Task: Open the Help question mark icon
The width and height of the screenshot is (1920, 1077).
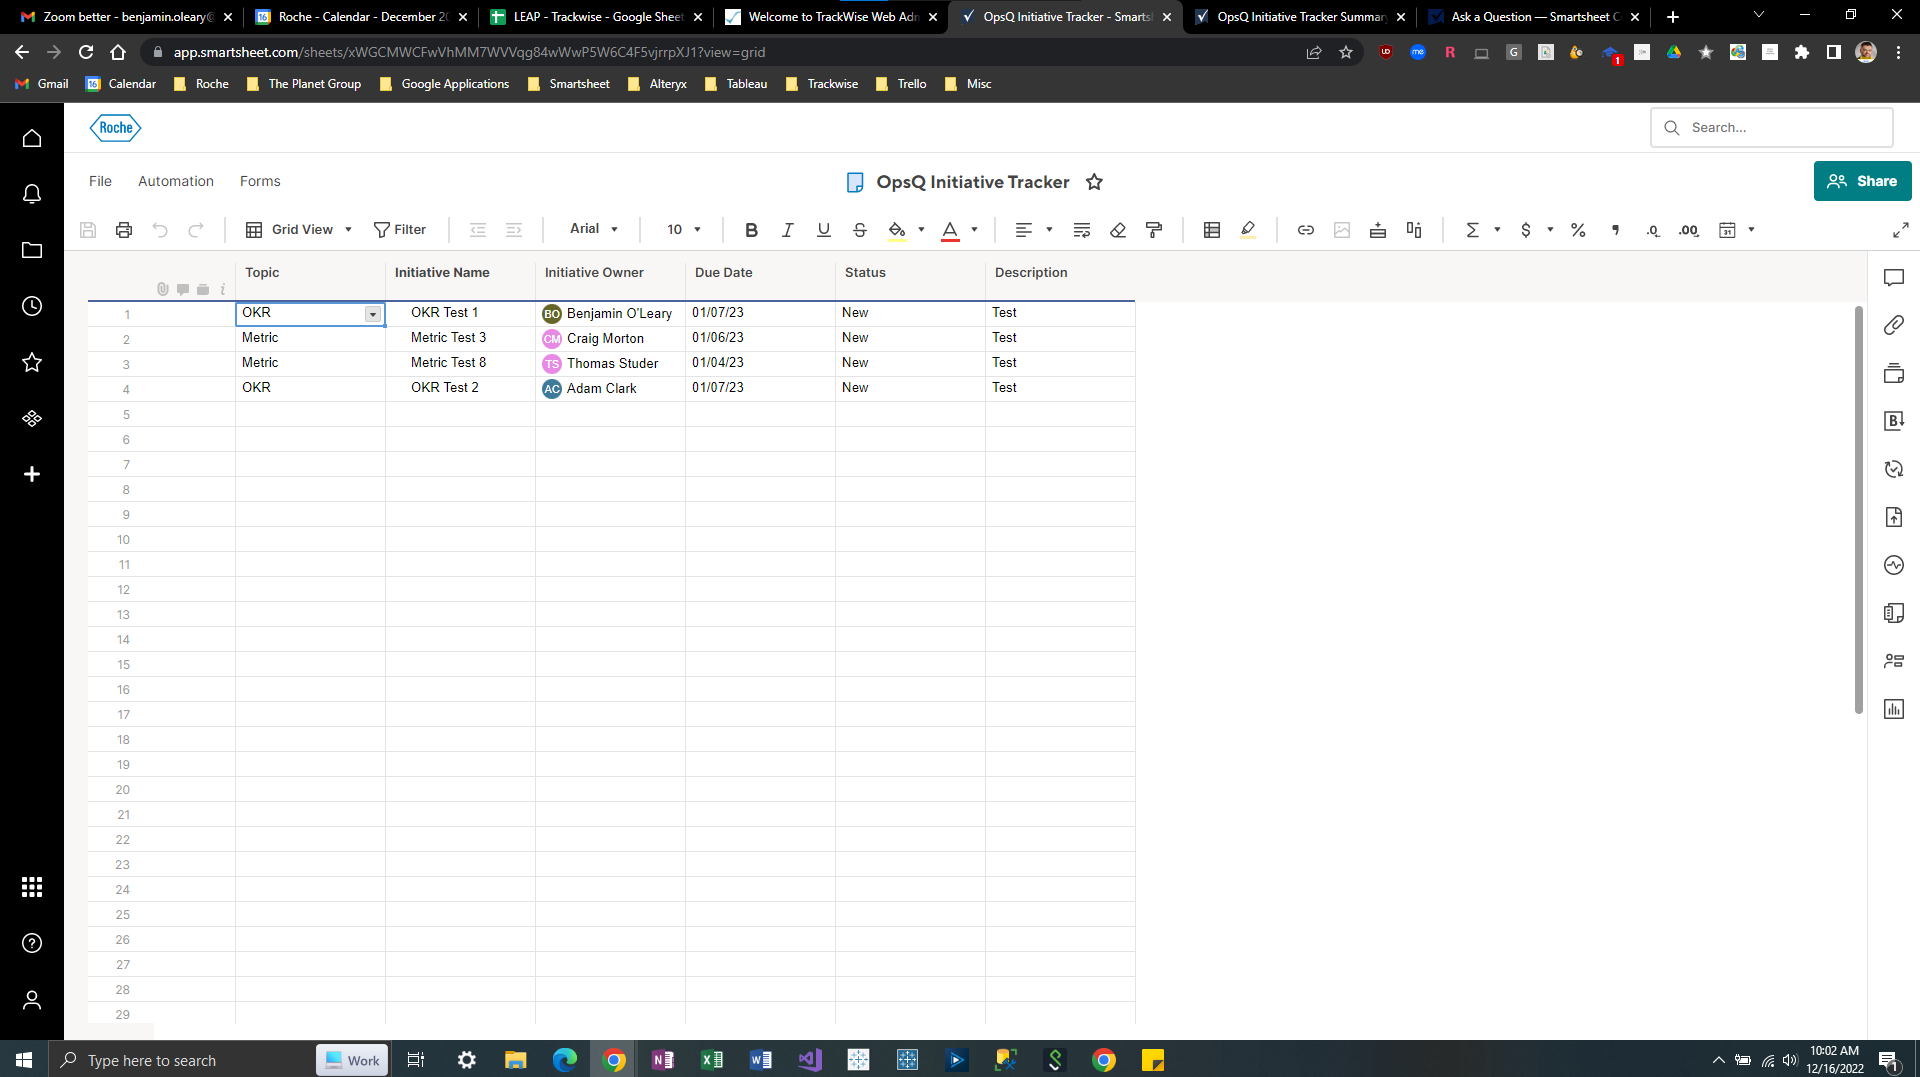Action: pyautogui.click(x=32, y=943)
